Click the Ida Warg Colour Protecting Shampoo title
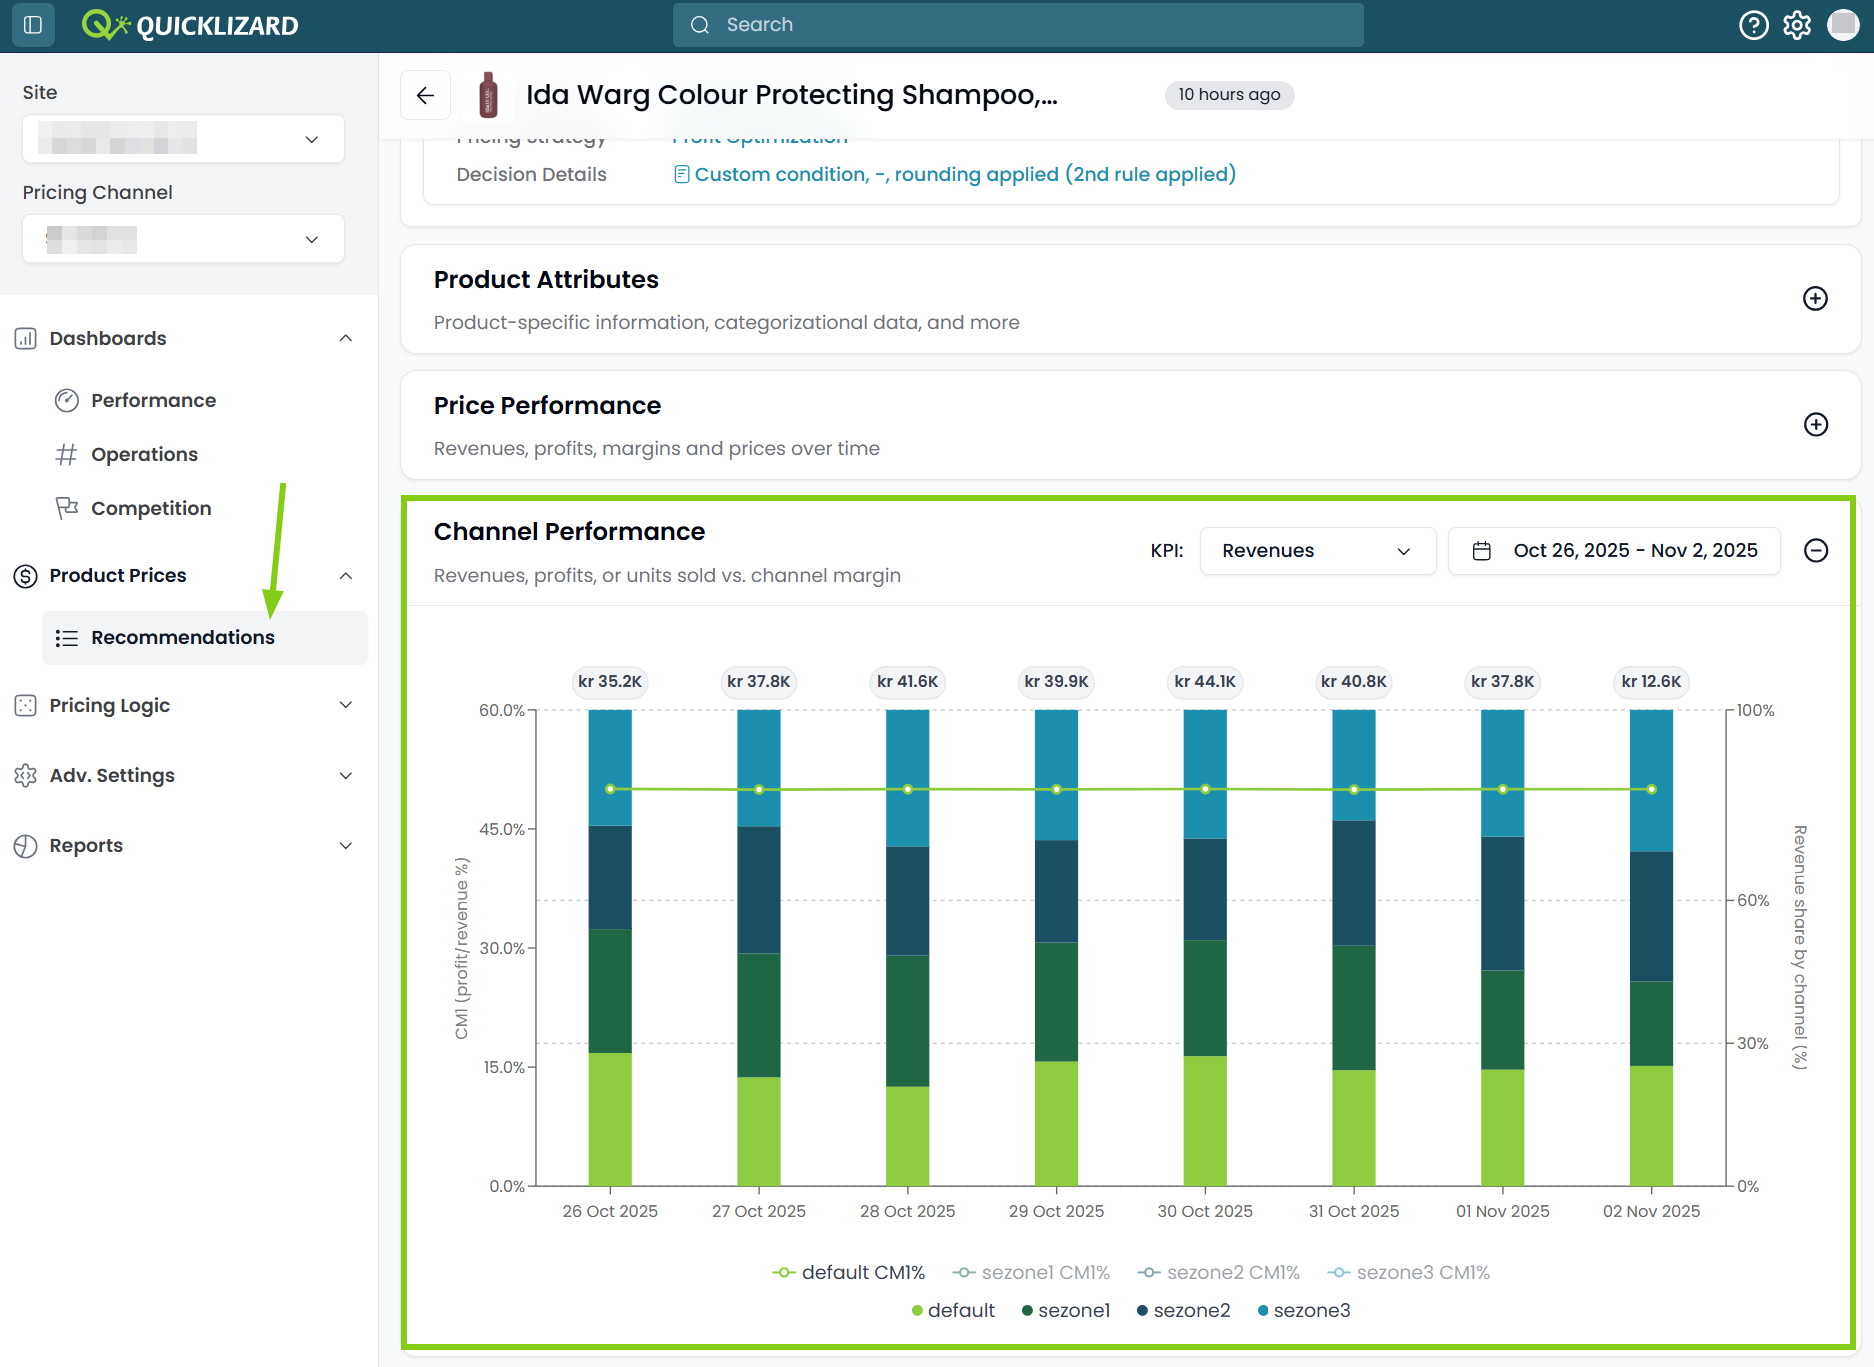The height and width of the screenshot is (1367, 1874). pyautogui.click(x=792, y=94)
